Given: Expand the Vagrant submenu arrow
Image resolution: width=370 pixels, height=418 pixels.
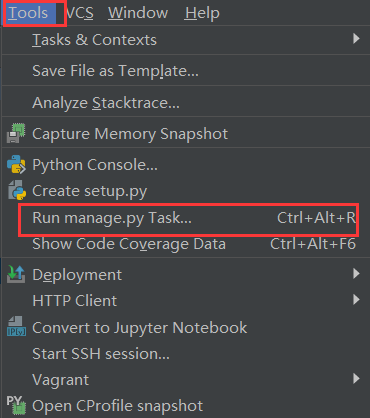Looking at the screenshot, I should 356,378.
